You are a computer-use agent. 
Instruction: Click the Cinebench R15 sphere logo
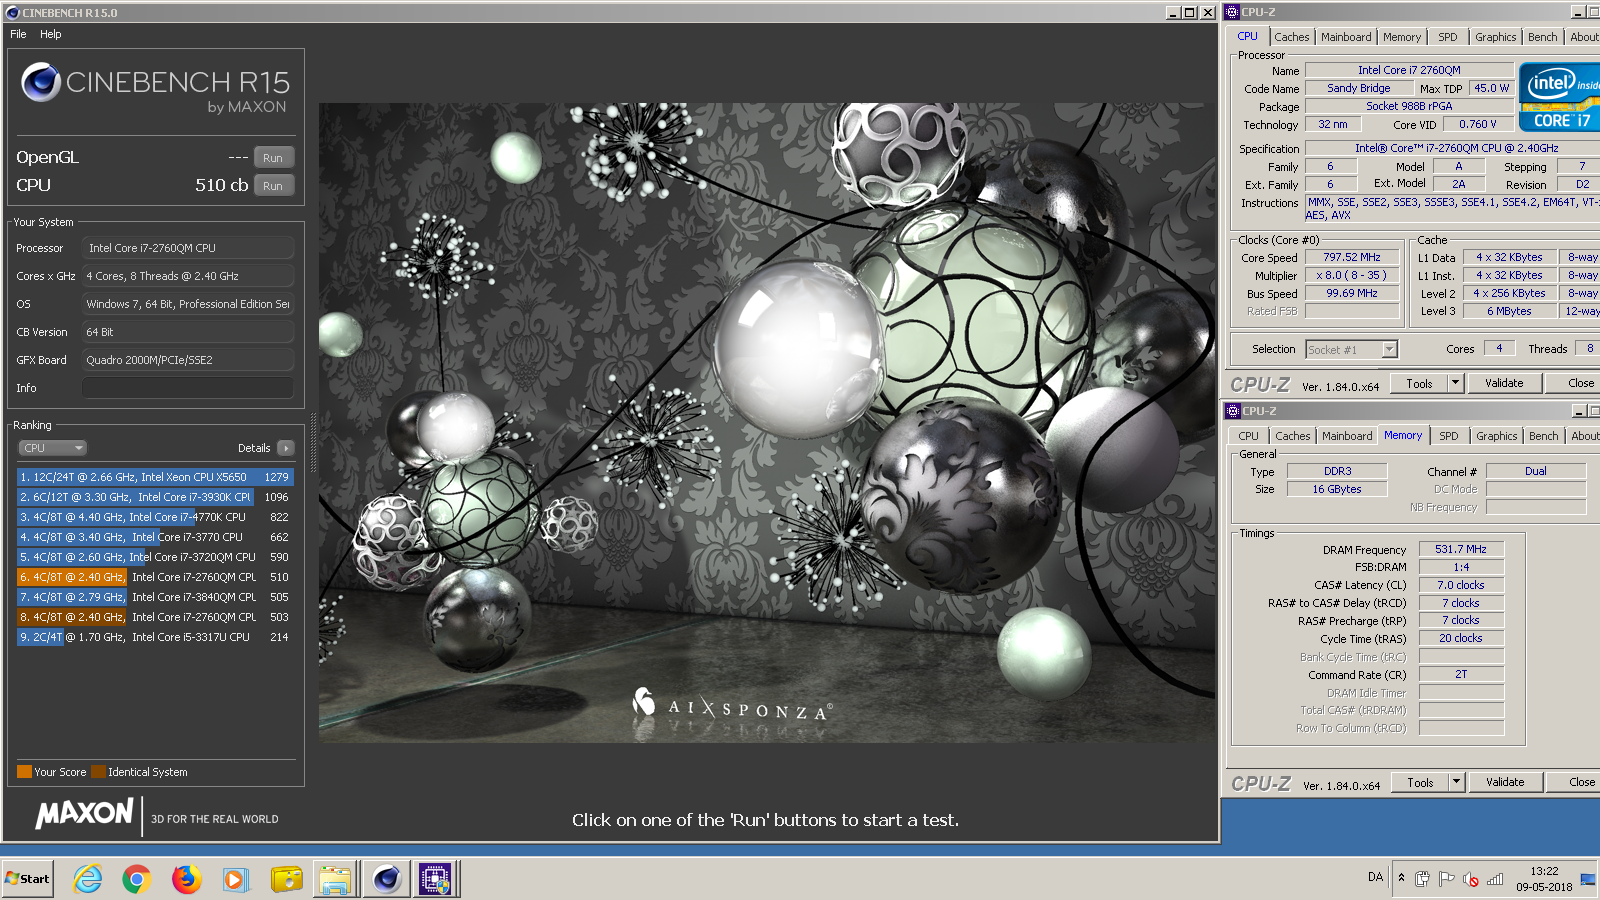click(x=41, y=82)
